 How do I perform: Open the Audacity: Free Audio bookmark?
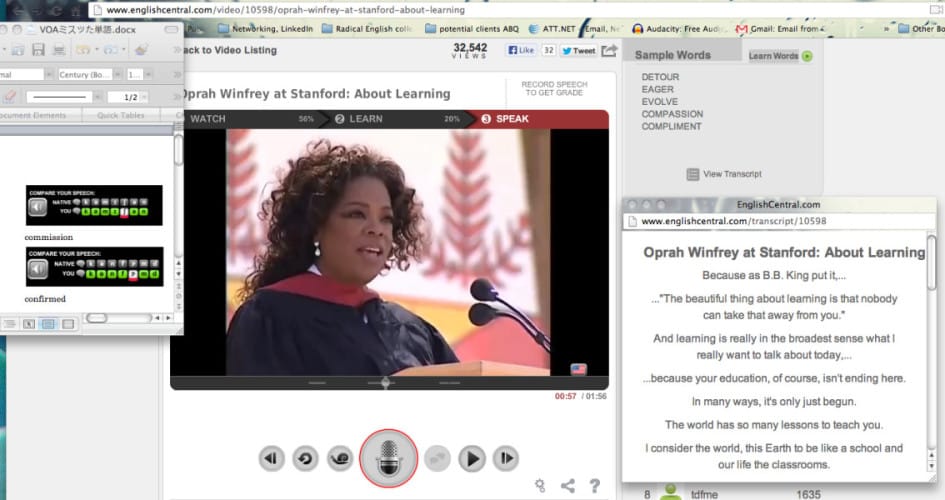pos(679,28)
